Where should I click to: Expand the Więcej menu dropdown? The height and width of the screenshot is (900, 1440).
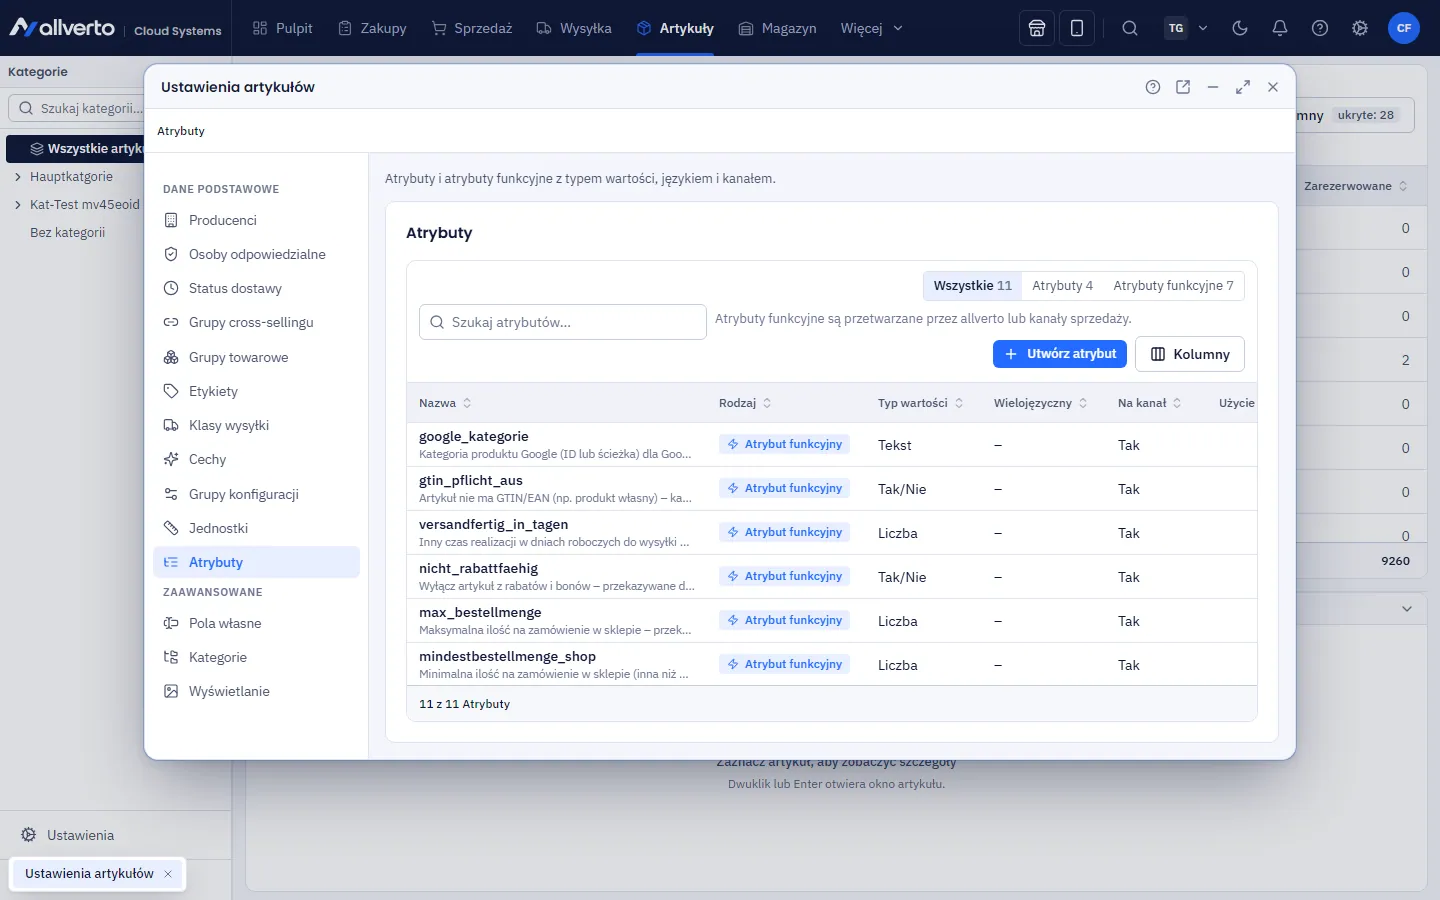[x=872, y=28]
